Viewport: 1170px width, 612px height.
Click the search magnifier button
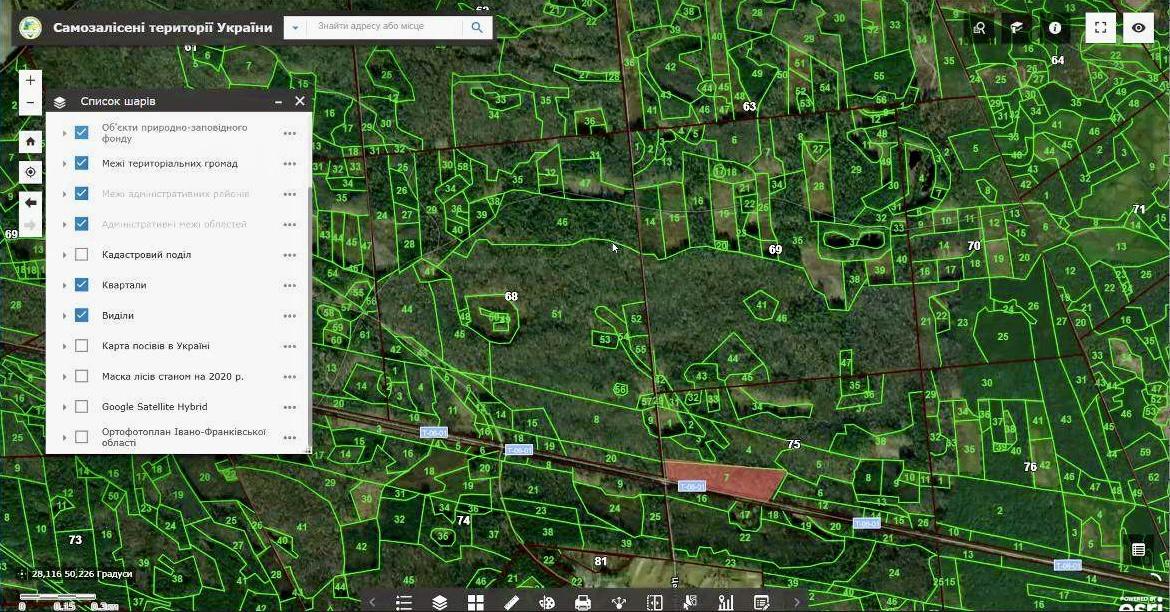click(478, 28)
